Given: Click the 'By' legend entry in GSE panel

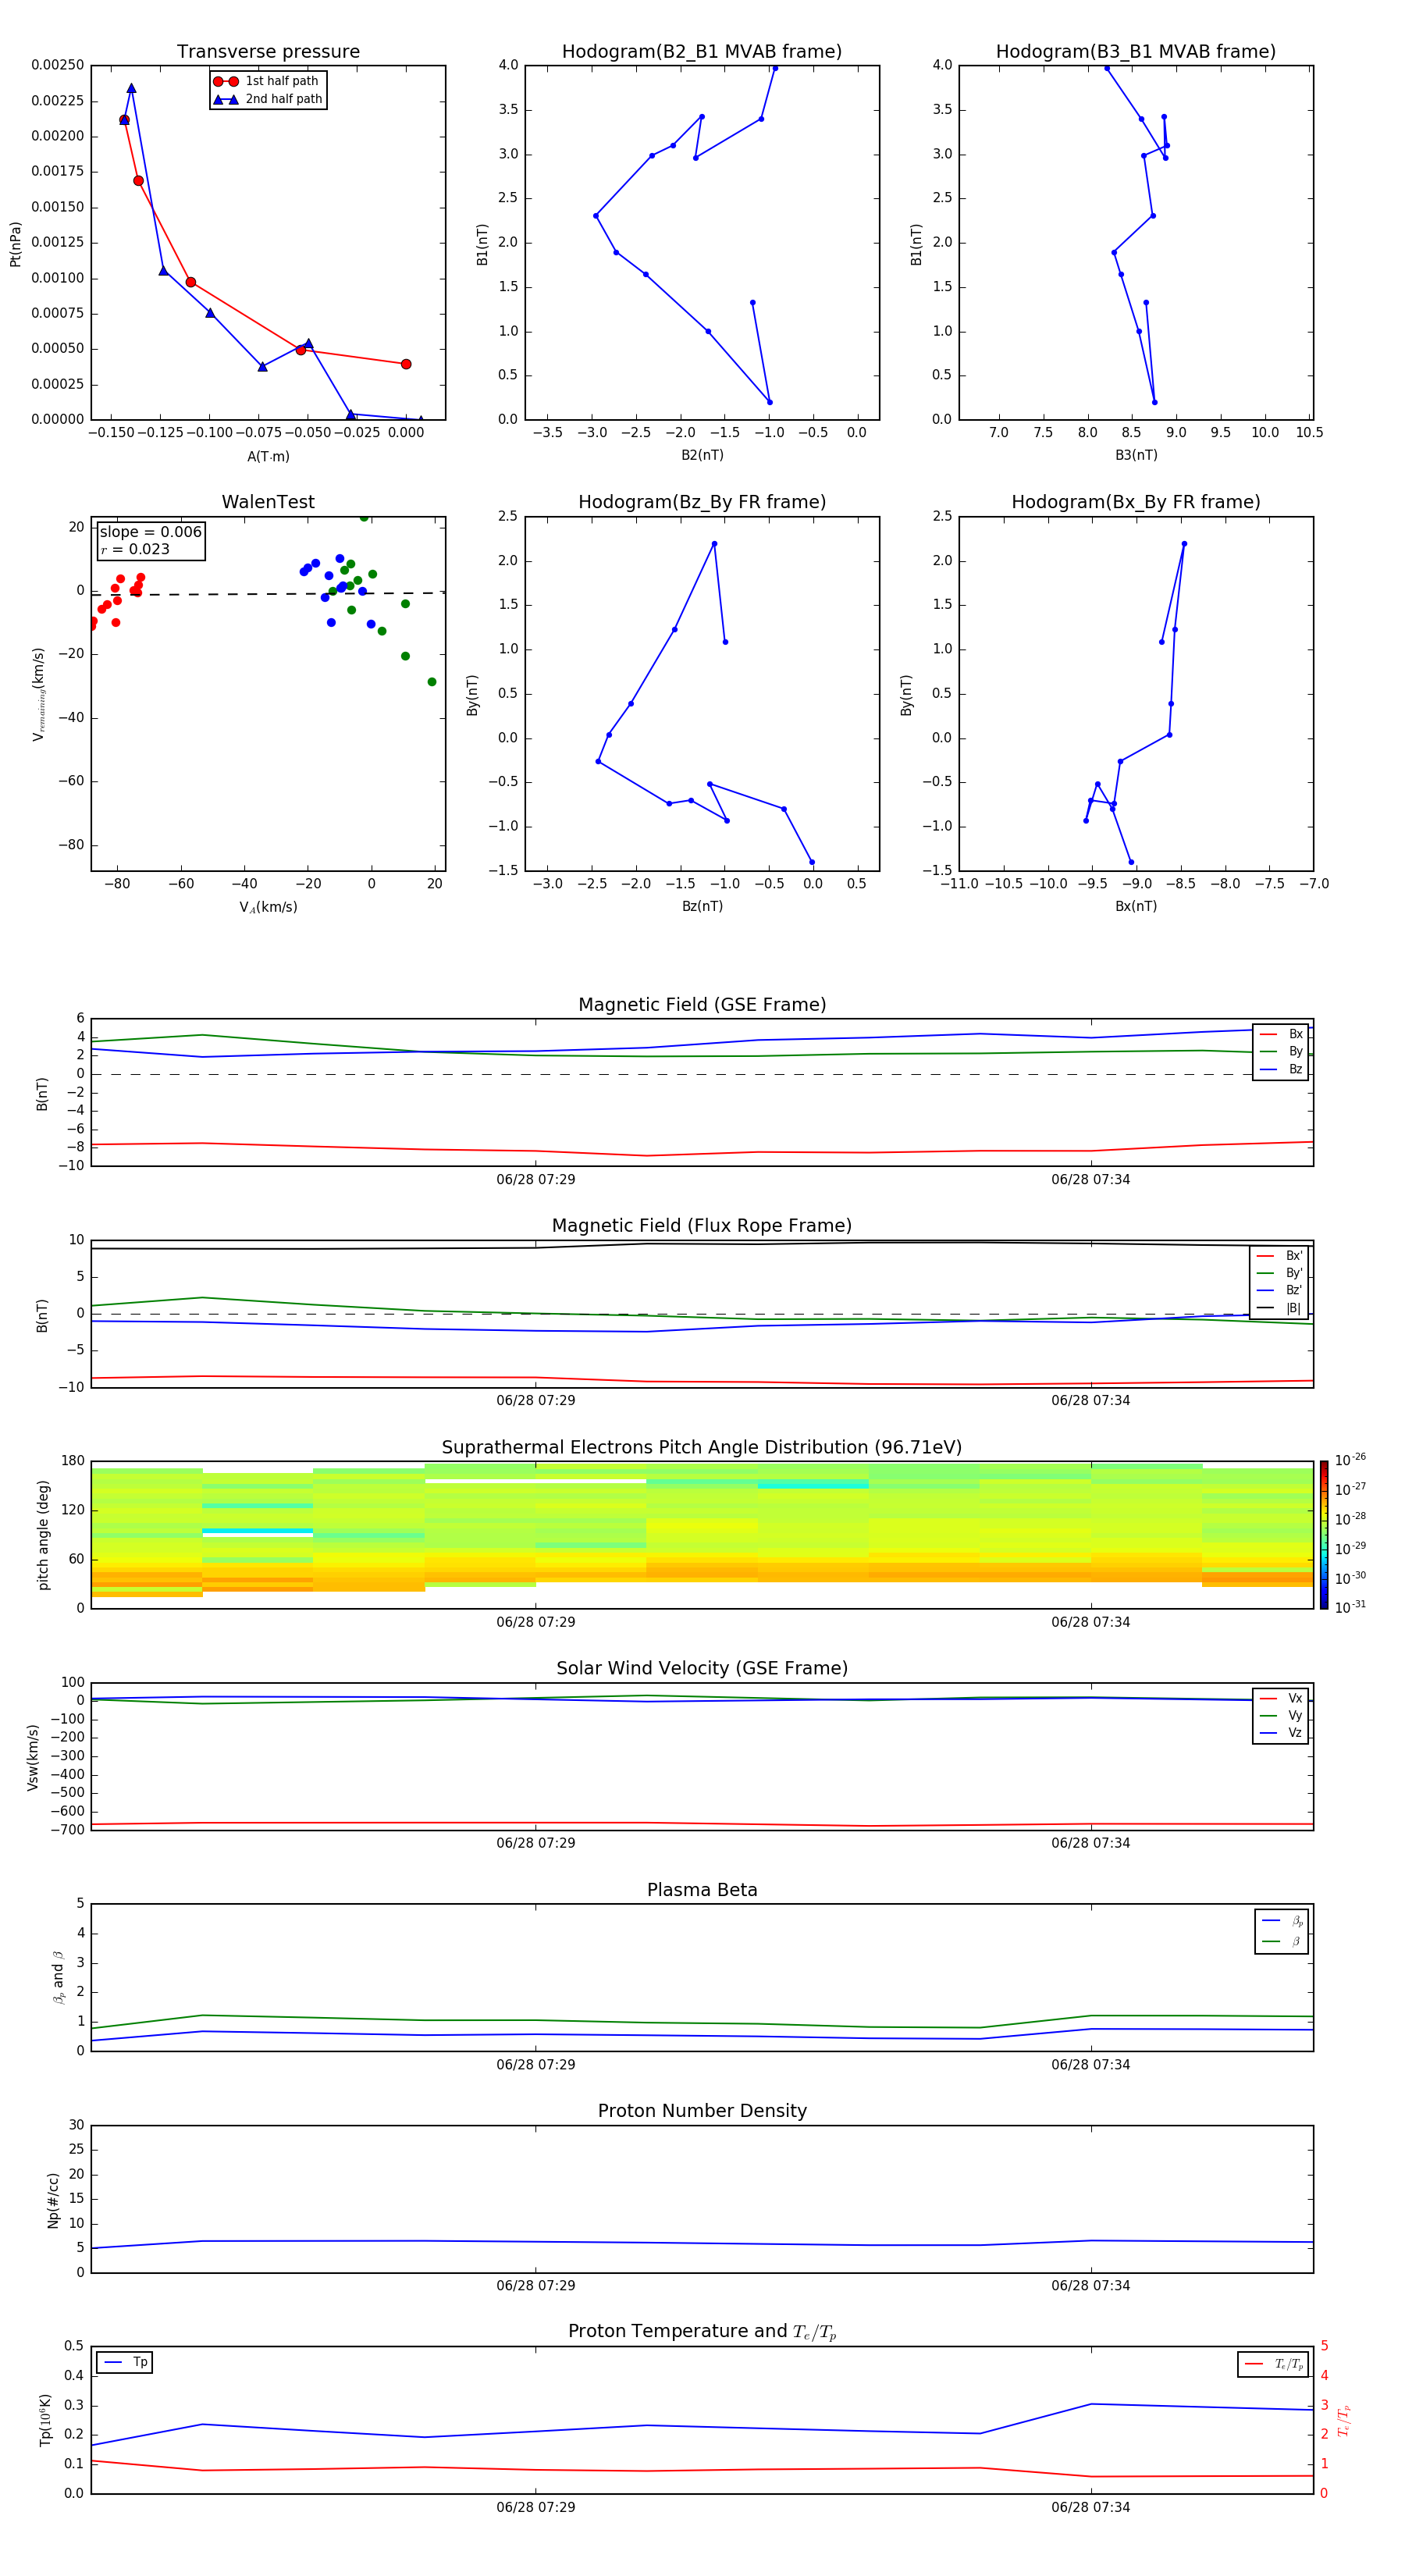Looking at the screenshot, I should point(1281,1051).
